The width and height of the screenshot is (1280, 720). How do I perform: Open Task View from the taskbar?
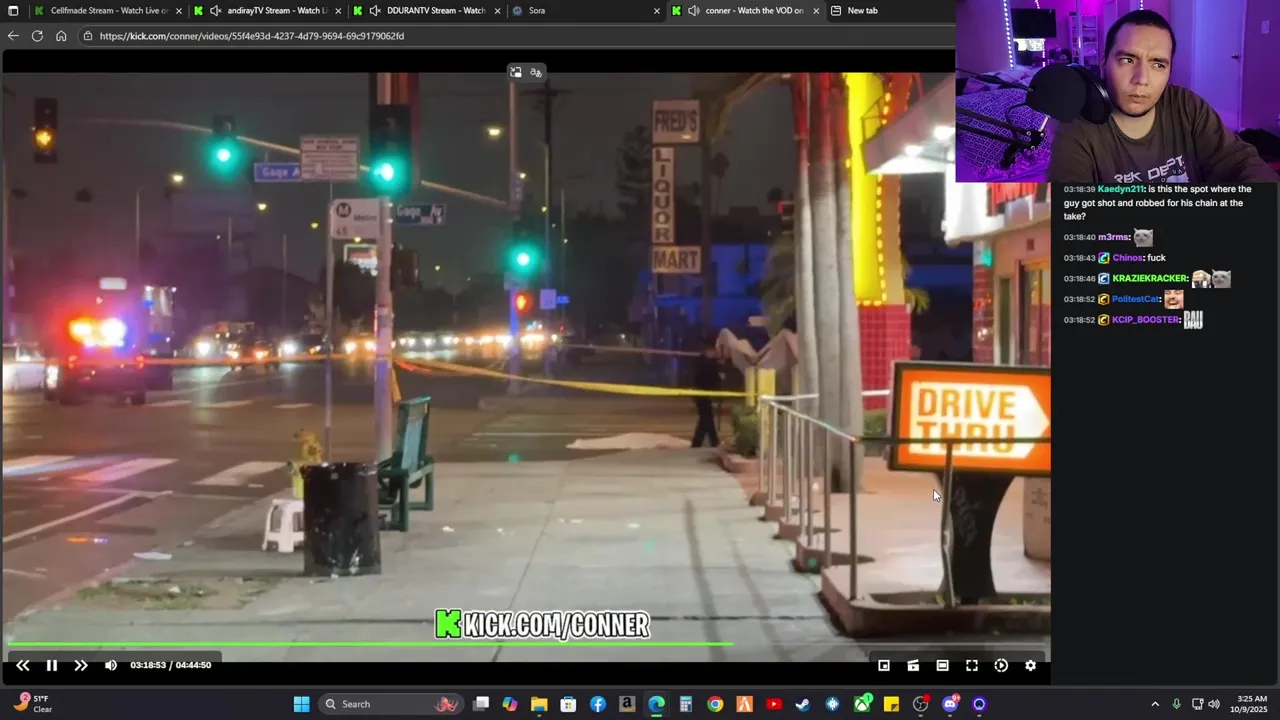tap(481, 704)
